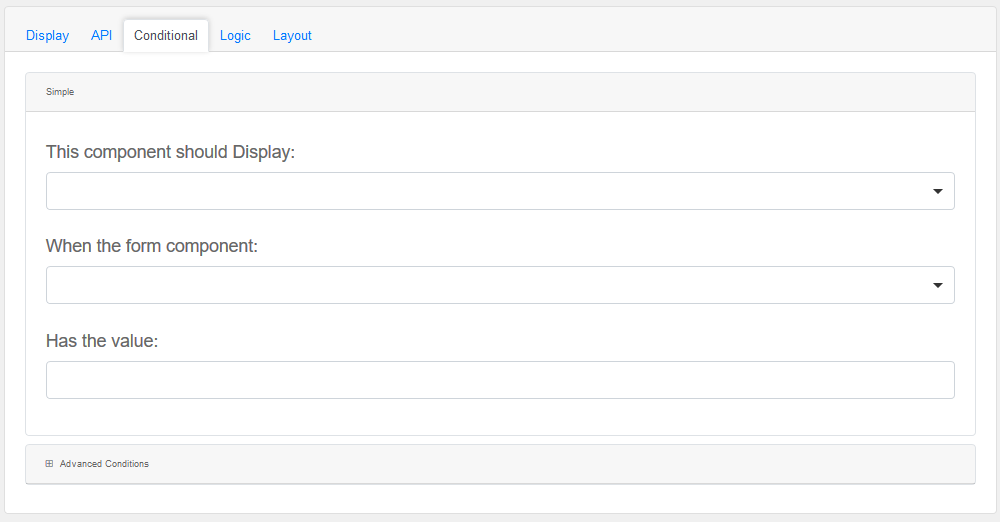Open the API tab
The width and height of the screenshot is (1000, 522).
click(x=101, y=35)
